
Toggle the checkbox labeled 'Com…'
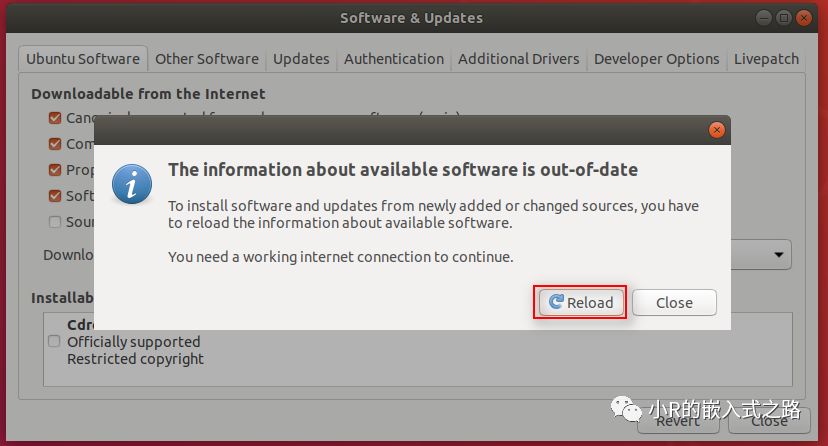click(x=55, y=144)
